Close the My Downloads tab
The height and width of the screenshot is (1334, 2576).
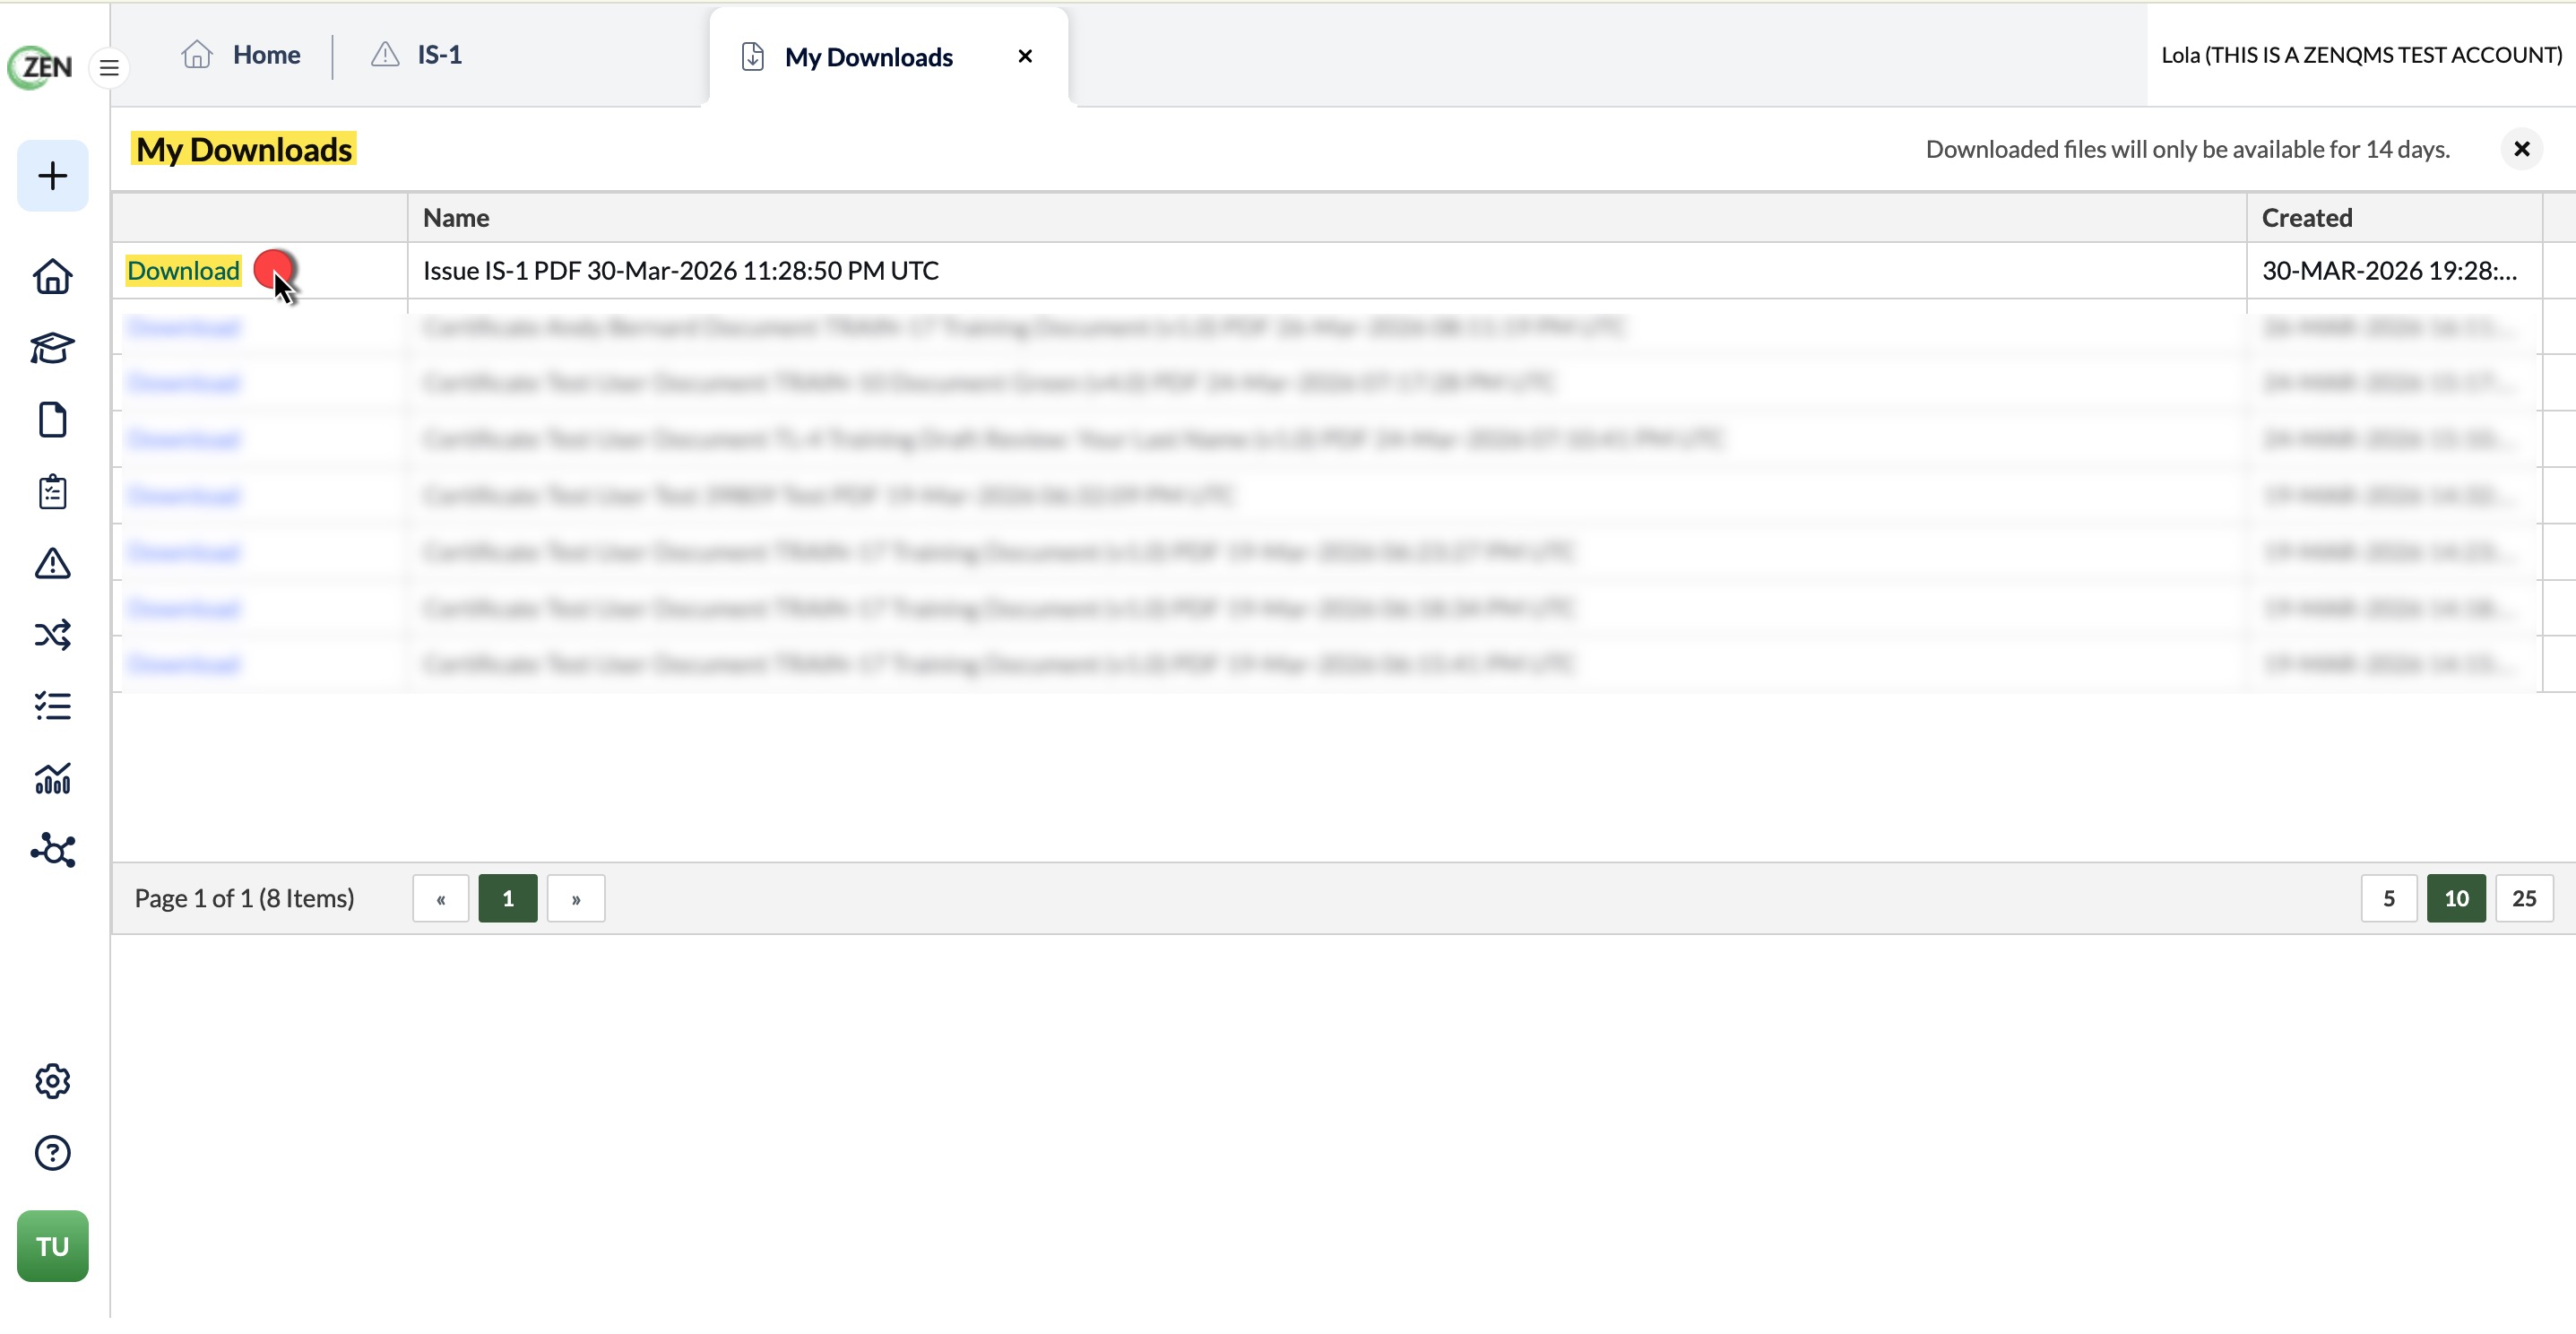(x=1025, y=57)
